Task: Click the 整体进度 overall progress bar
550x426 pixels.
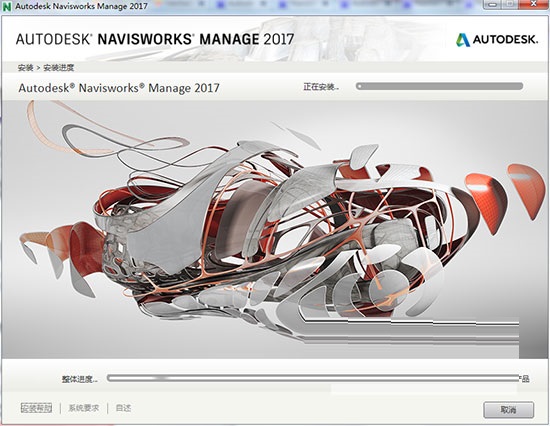Action: tap(313, 378)
